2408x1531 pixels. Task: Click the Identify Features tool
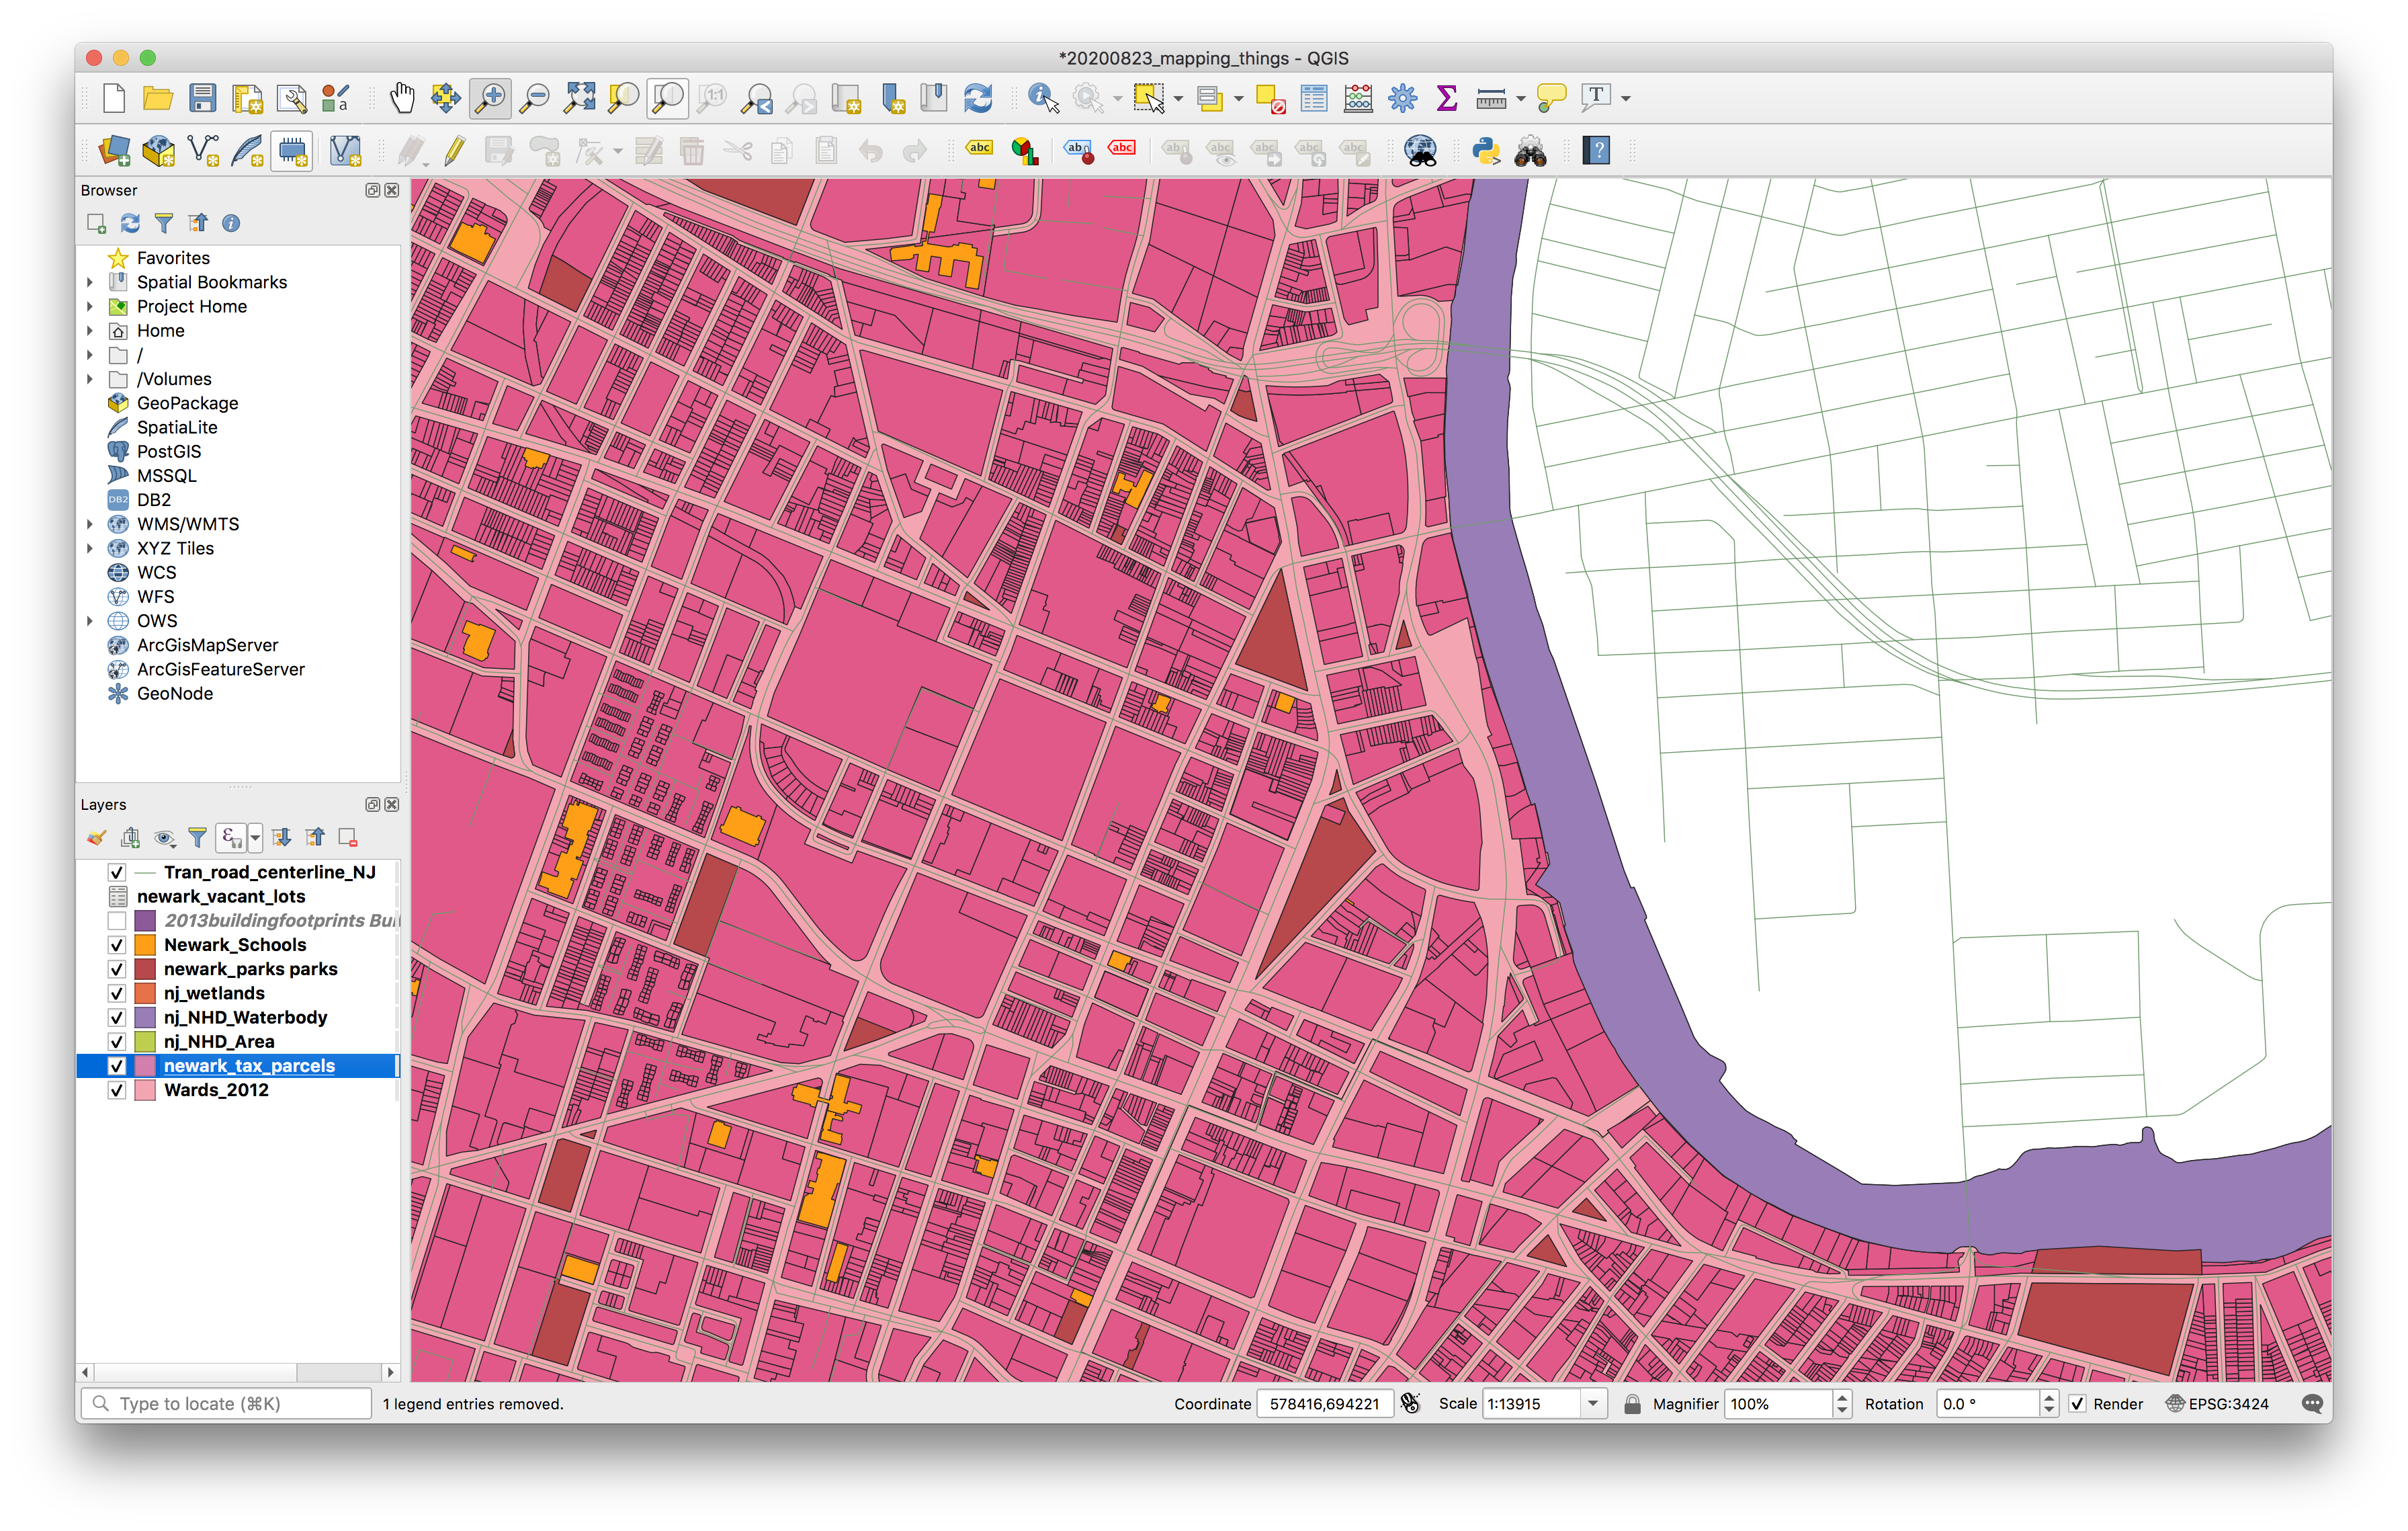[x=1042, y=97]
